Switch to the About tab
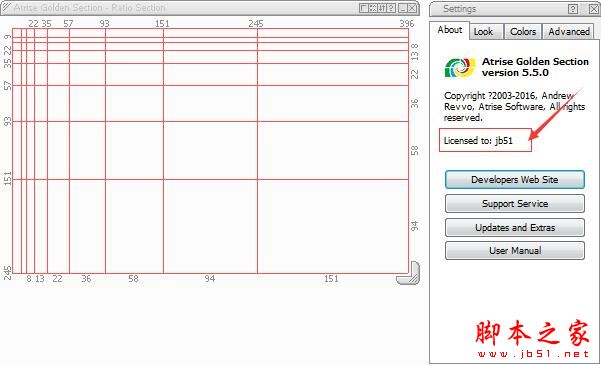 (x=450, y=30)
